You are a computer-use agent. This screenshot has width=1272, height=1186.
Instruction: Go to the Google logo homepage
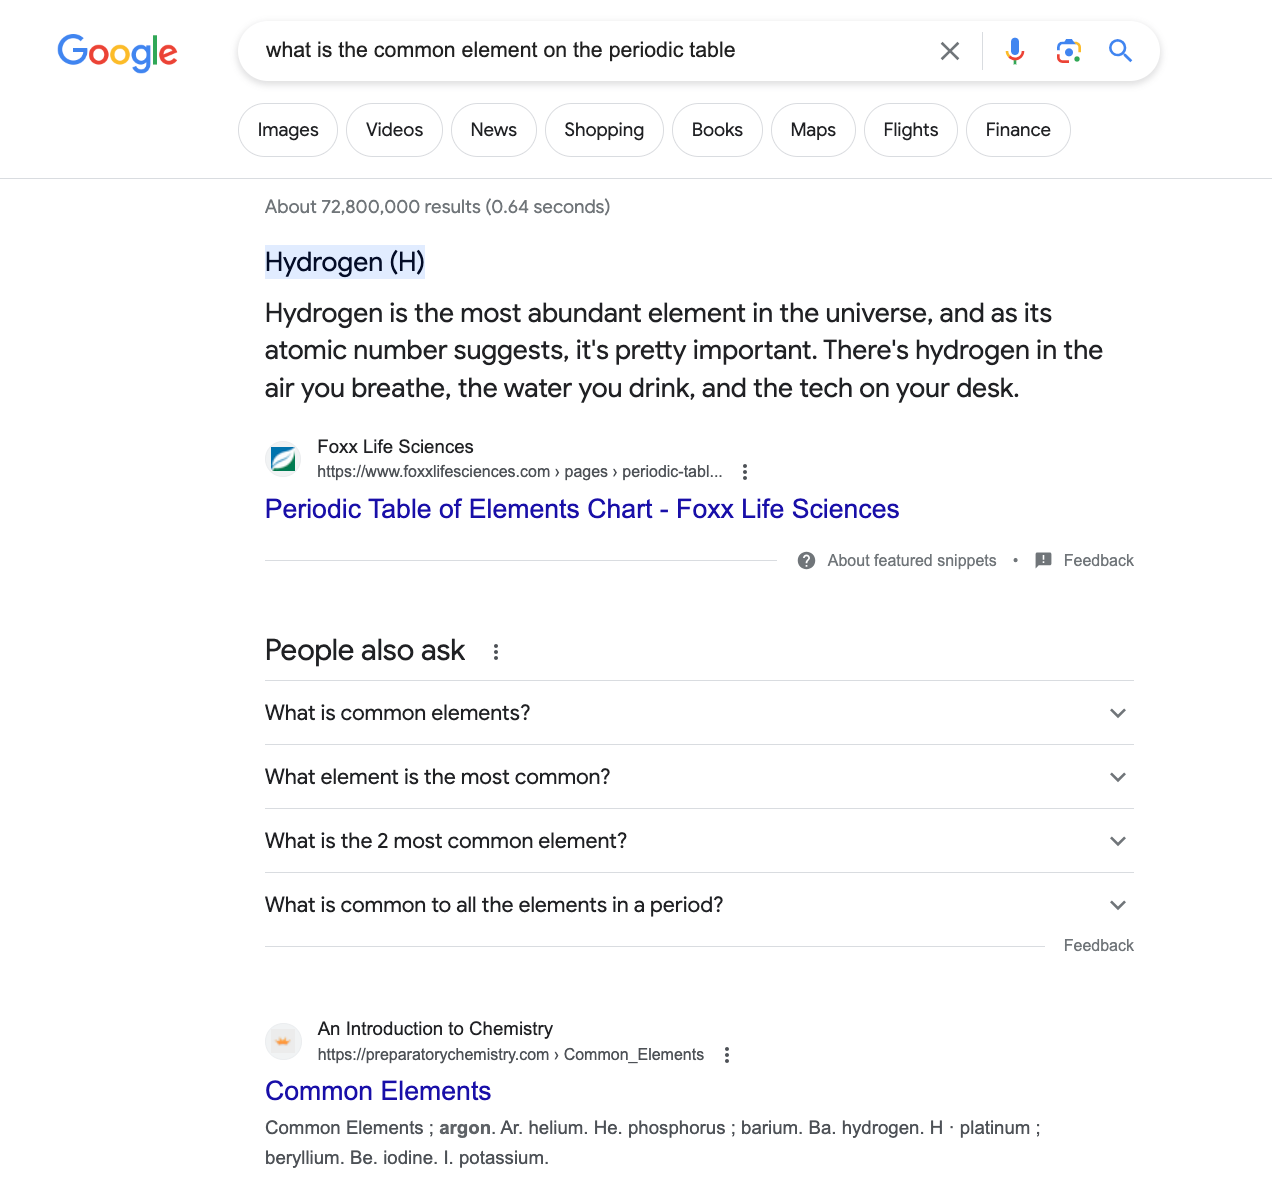(x=117, y=52)
